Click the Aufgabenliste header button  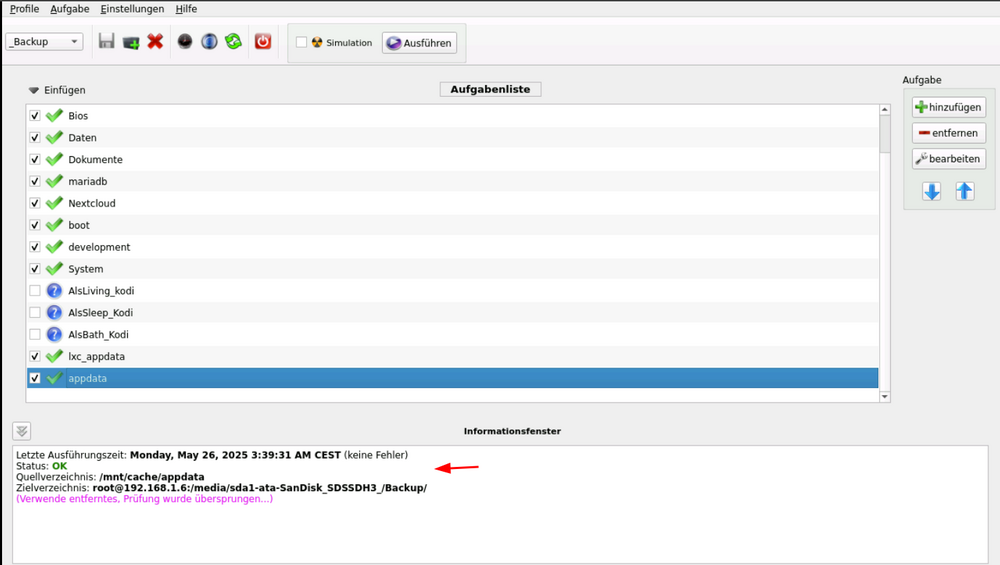490,89
